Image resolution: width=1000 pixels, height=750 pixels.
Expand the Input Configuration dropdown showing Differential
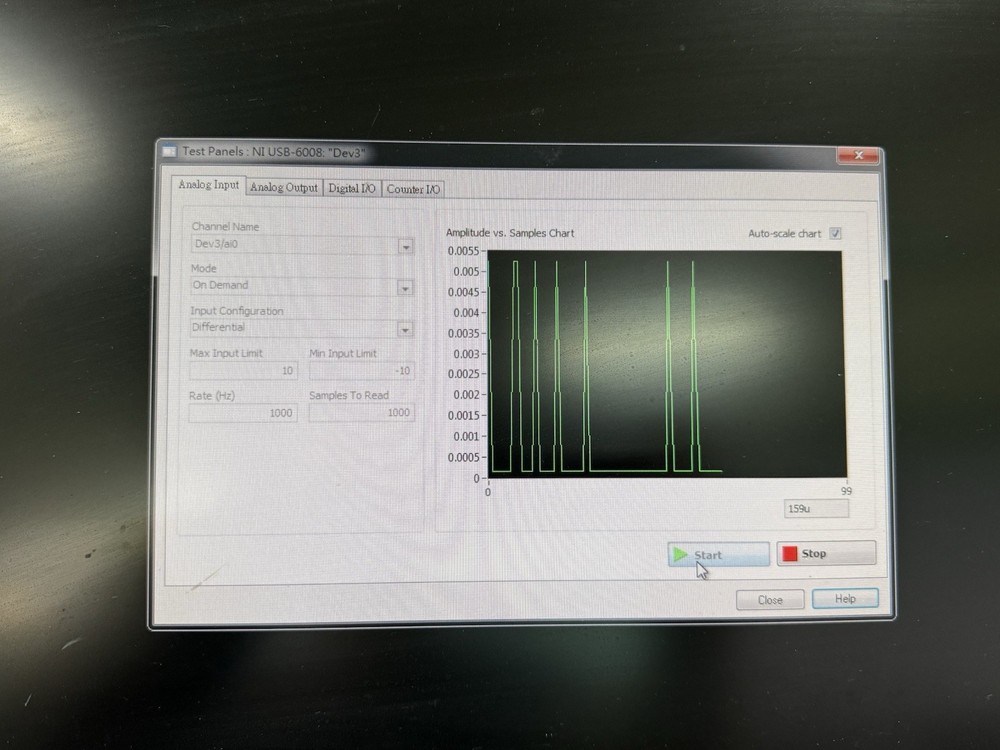(405, 329)
